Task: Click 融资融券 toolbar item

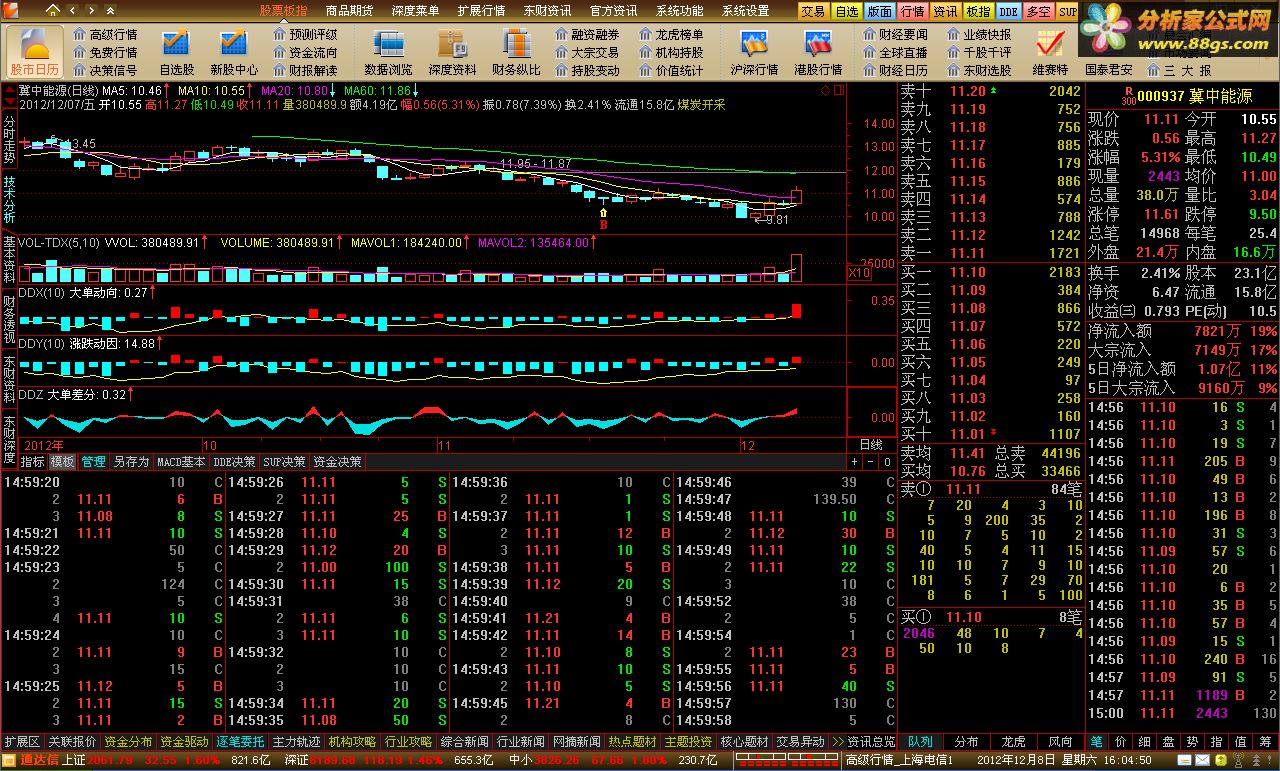Action: 587,34
